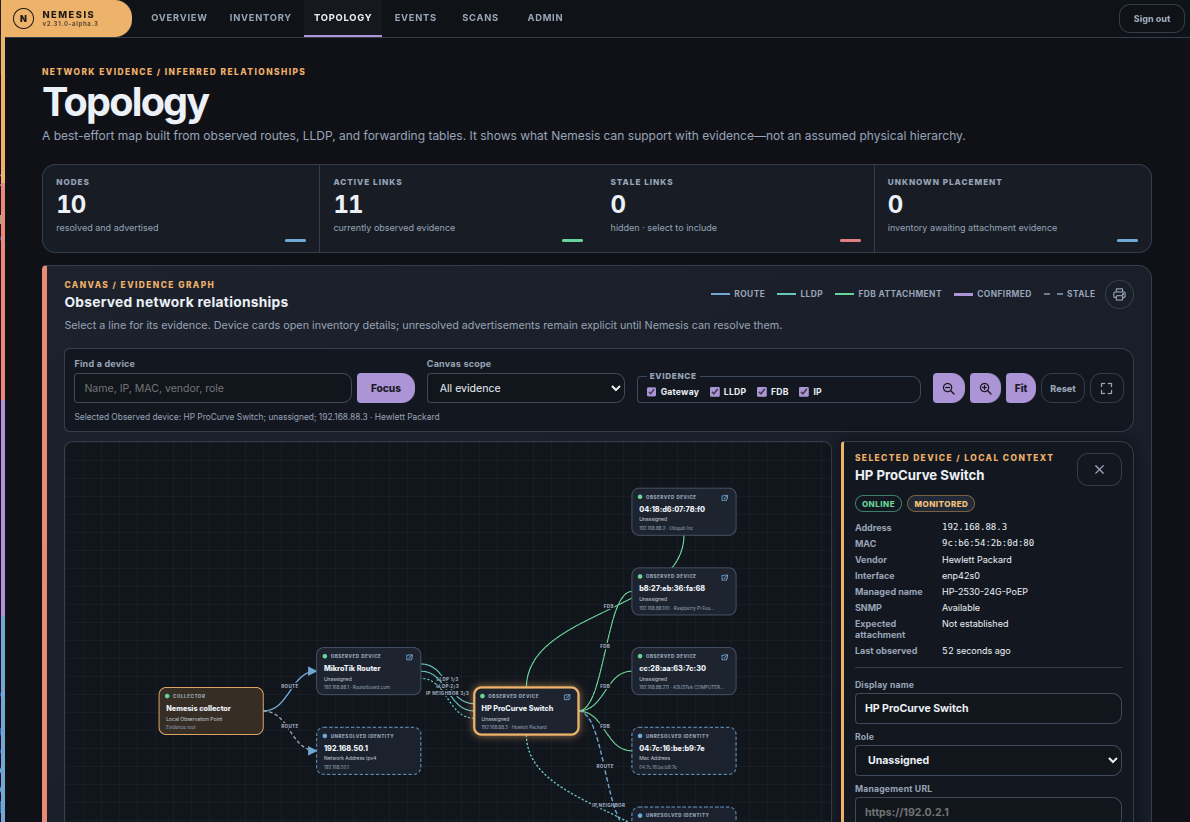
Task: Click the print icon near legend
Action: [x=1119, y=294]
